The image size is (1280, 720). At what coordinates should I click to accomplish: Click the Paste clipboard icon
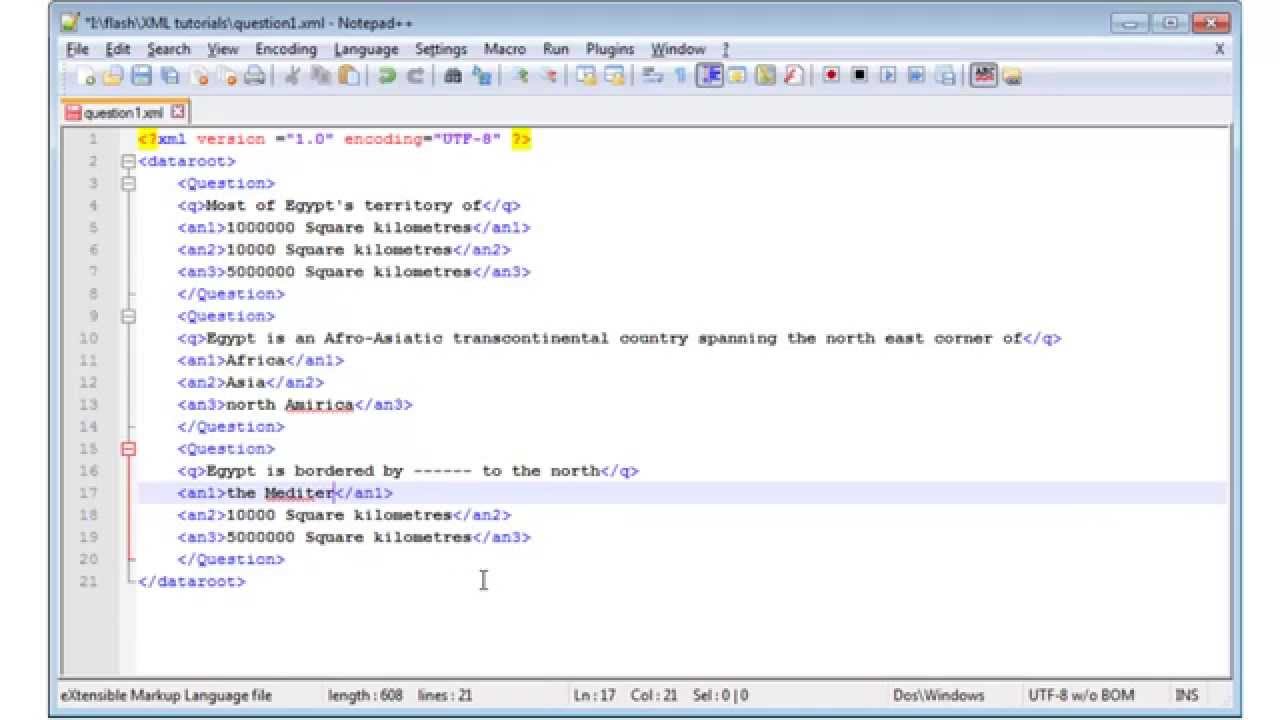pos(348,76)
